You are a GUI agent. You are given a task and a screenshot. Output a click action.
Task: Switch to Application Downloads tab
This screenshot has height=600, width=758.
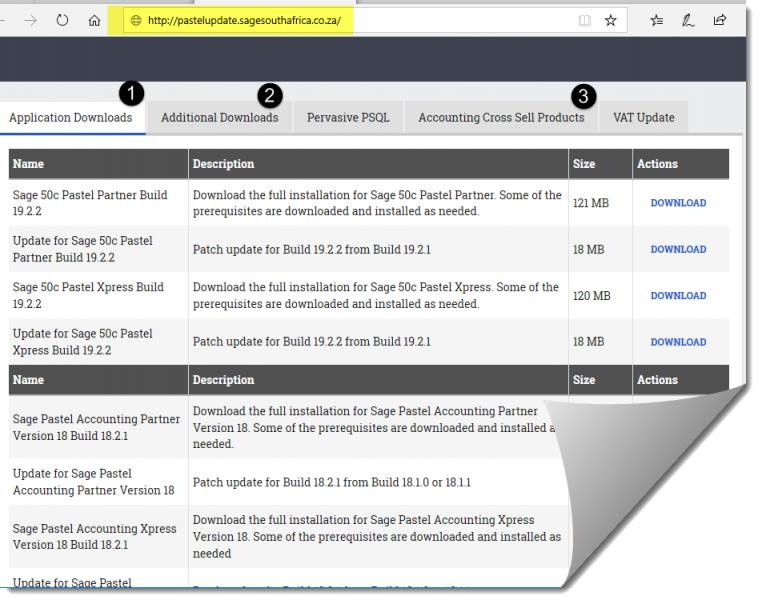71,118
